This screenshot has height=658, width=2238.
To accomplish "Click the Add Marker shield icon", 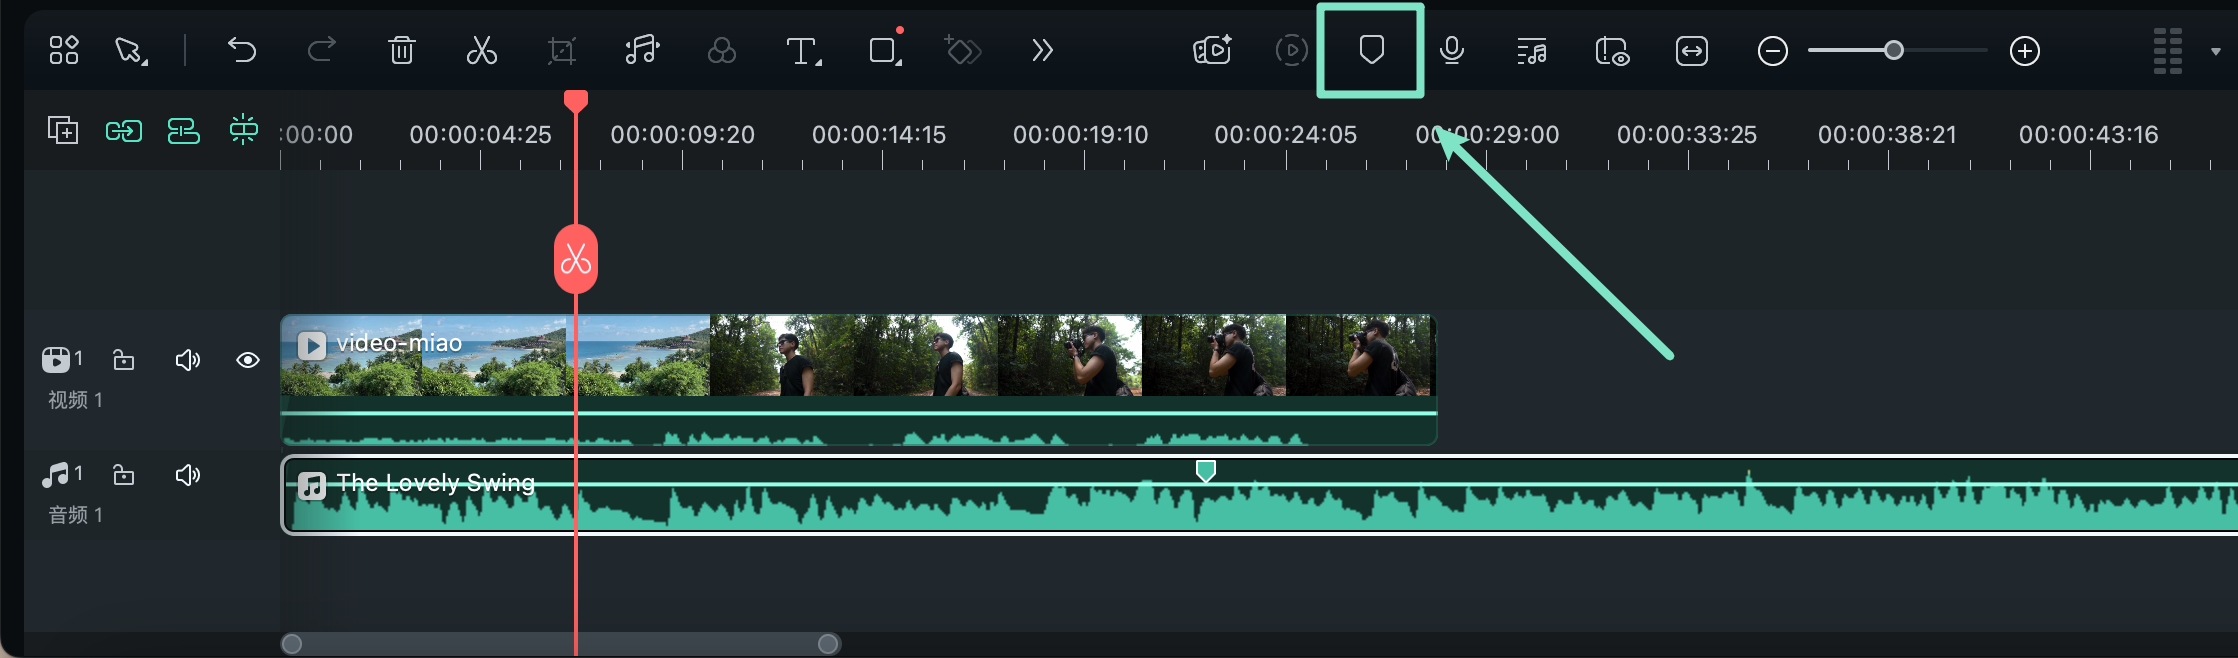I will point(1371,50).
